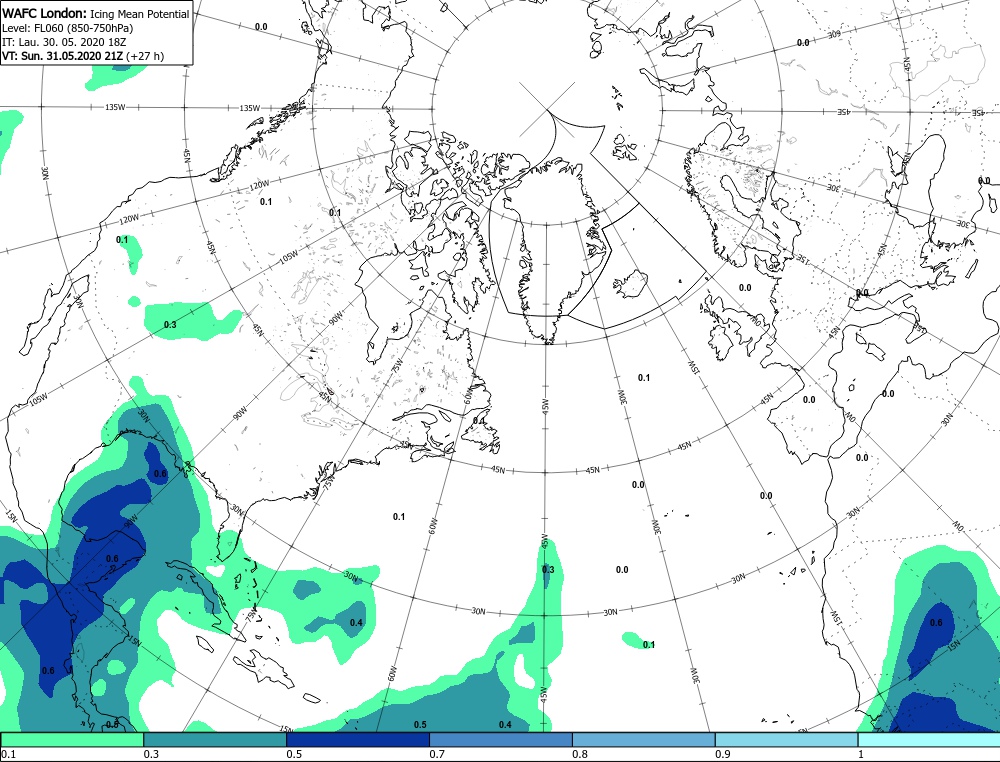
Task: Click the 0.3 value over the western United States
Action: [170, 325]
